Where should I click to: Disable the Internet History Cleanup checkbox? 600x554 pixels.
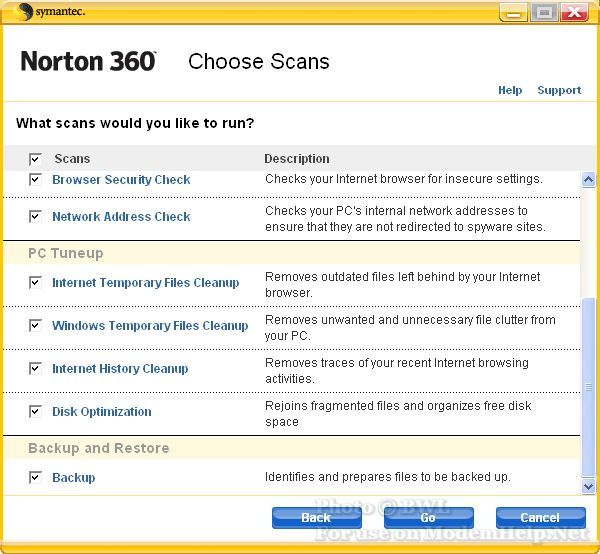[35, 368]
